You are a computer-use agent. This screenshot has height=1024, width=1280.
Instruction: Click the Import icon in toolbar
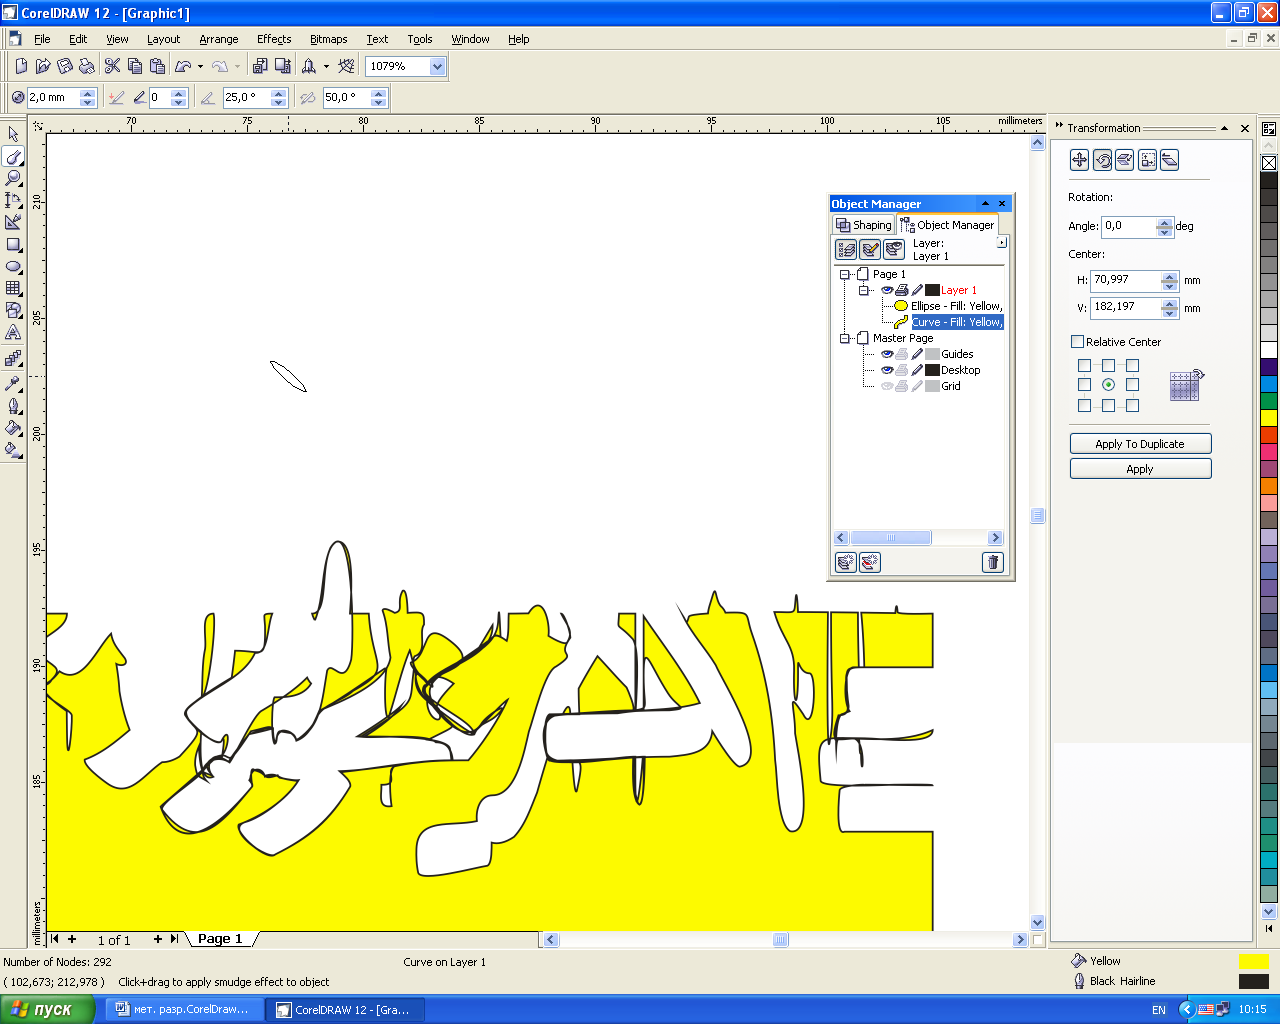point(260,66)
